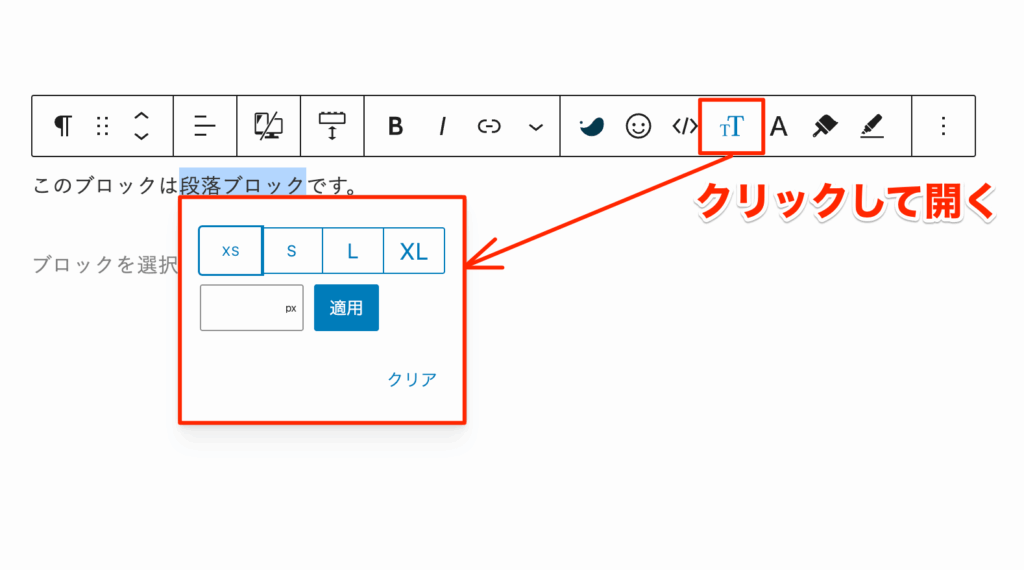Select the XS font size
The height and width of the screenshot is (570, 1024).
pos(231,251)
